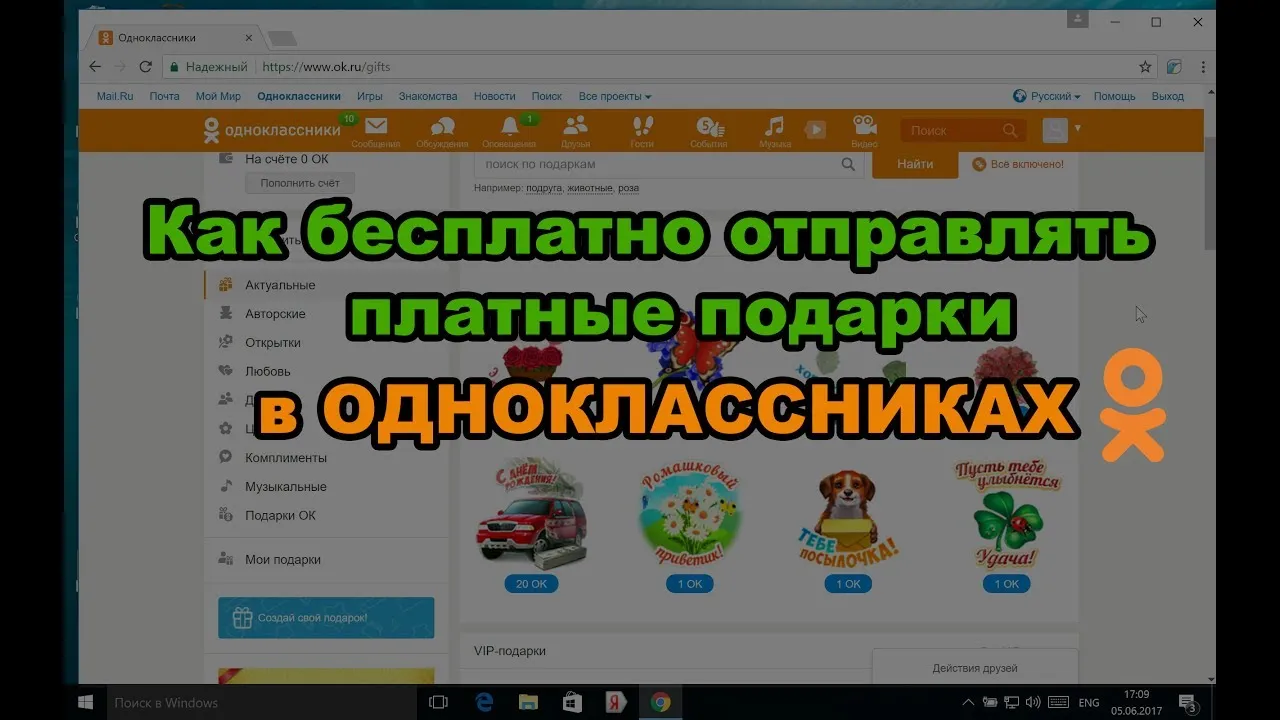
Task: Select the Ромашковый приветик daisy gift
Action: tap(690, 515)
